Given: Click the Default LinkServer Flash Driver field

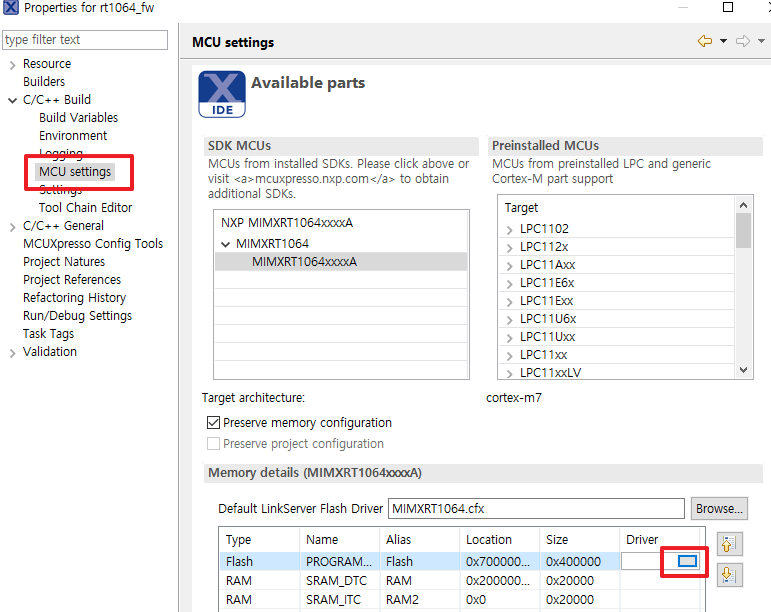Looking at the screenshot, I should [536, 508].
